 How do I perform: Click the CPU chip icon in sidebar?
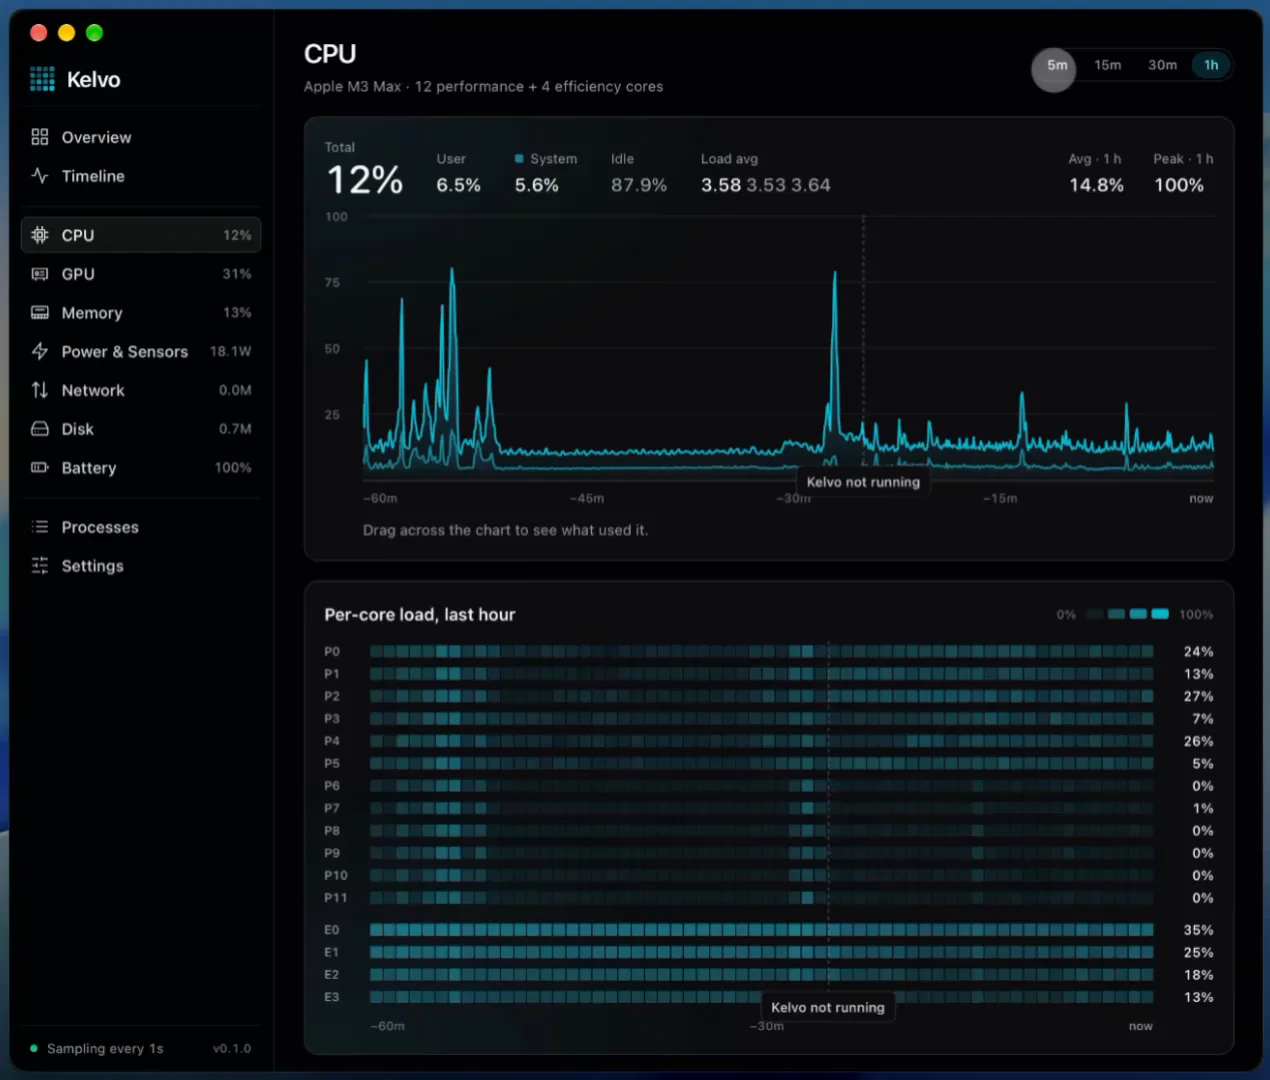40,235
